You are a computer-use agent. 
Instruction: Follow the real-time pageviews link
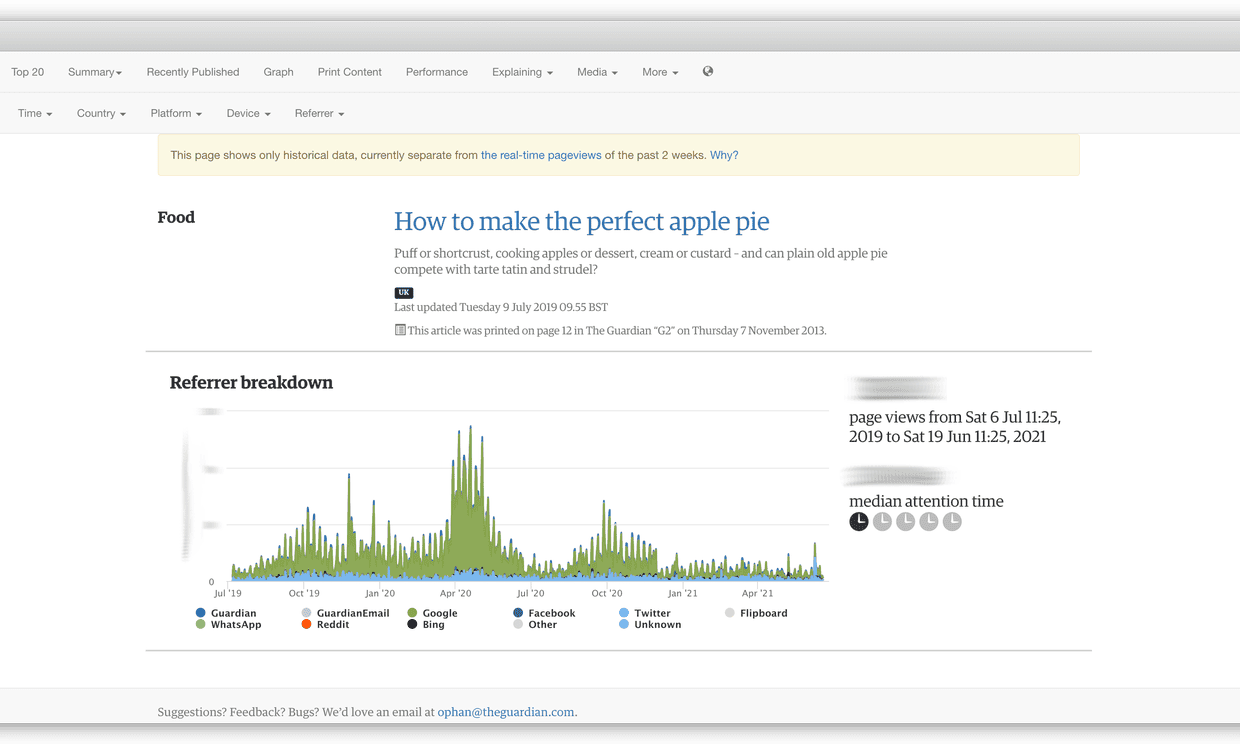click(x=541, y=155)
